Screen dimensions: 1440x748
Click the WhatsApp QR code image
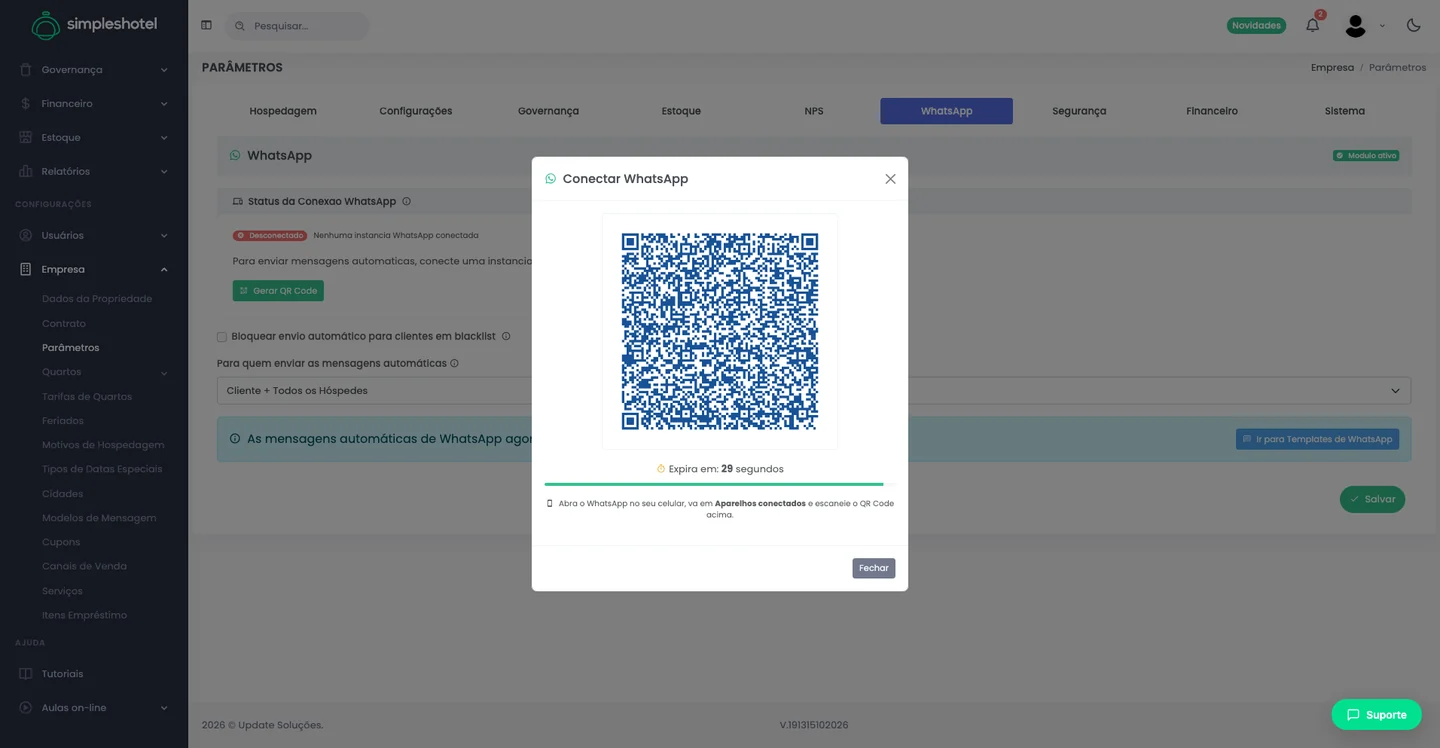point(720,331)
